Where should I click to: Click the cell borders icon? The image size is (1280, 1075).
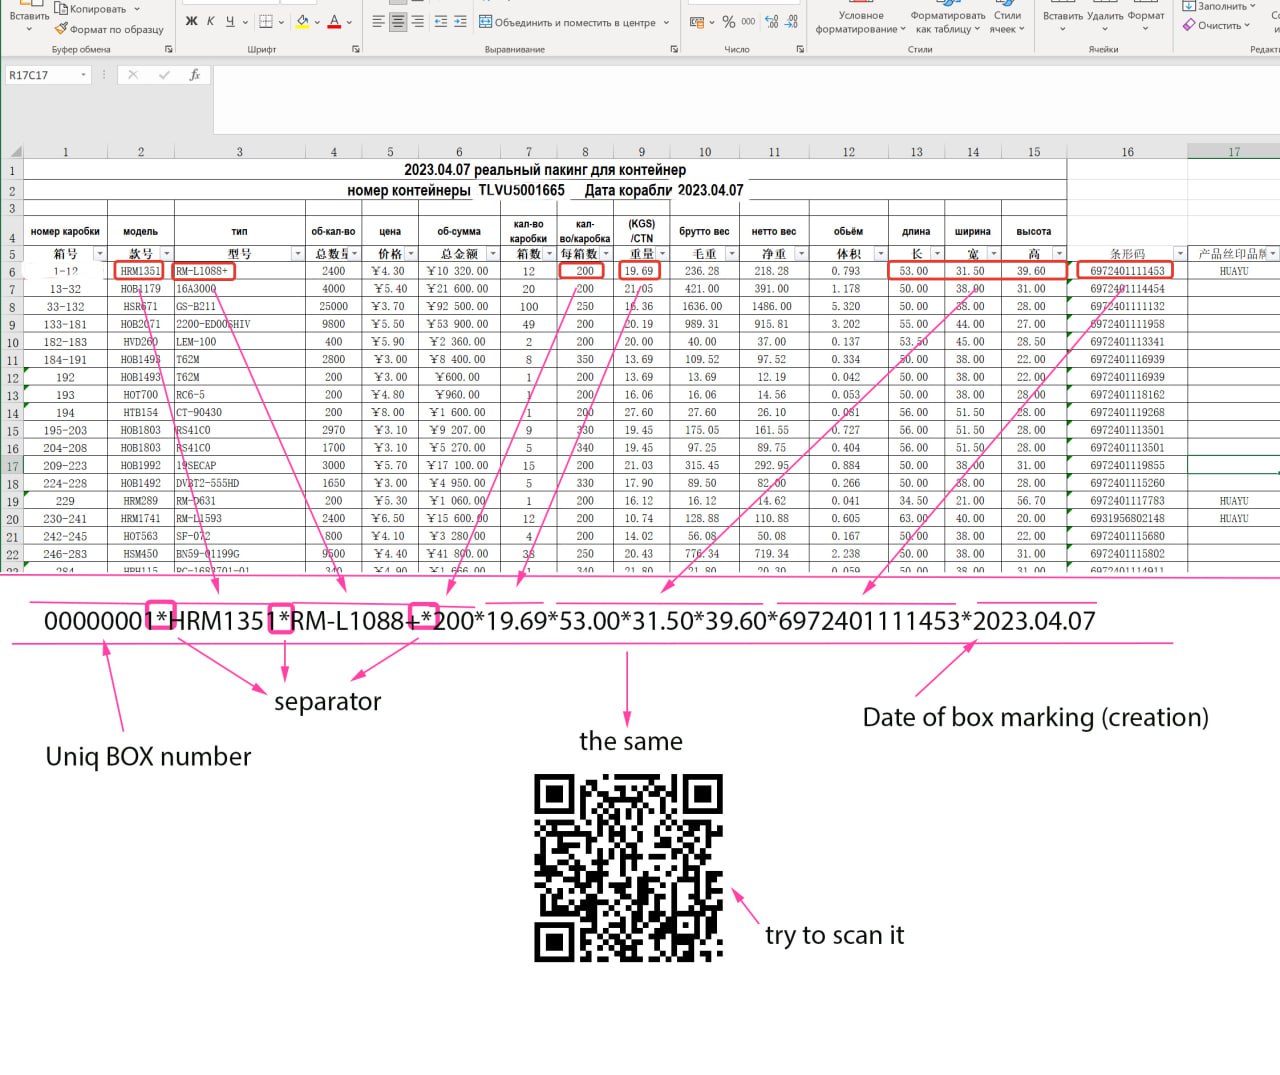(266, 21)
